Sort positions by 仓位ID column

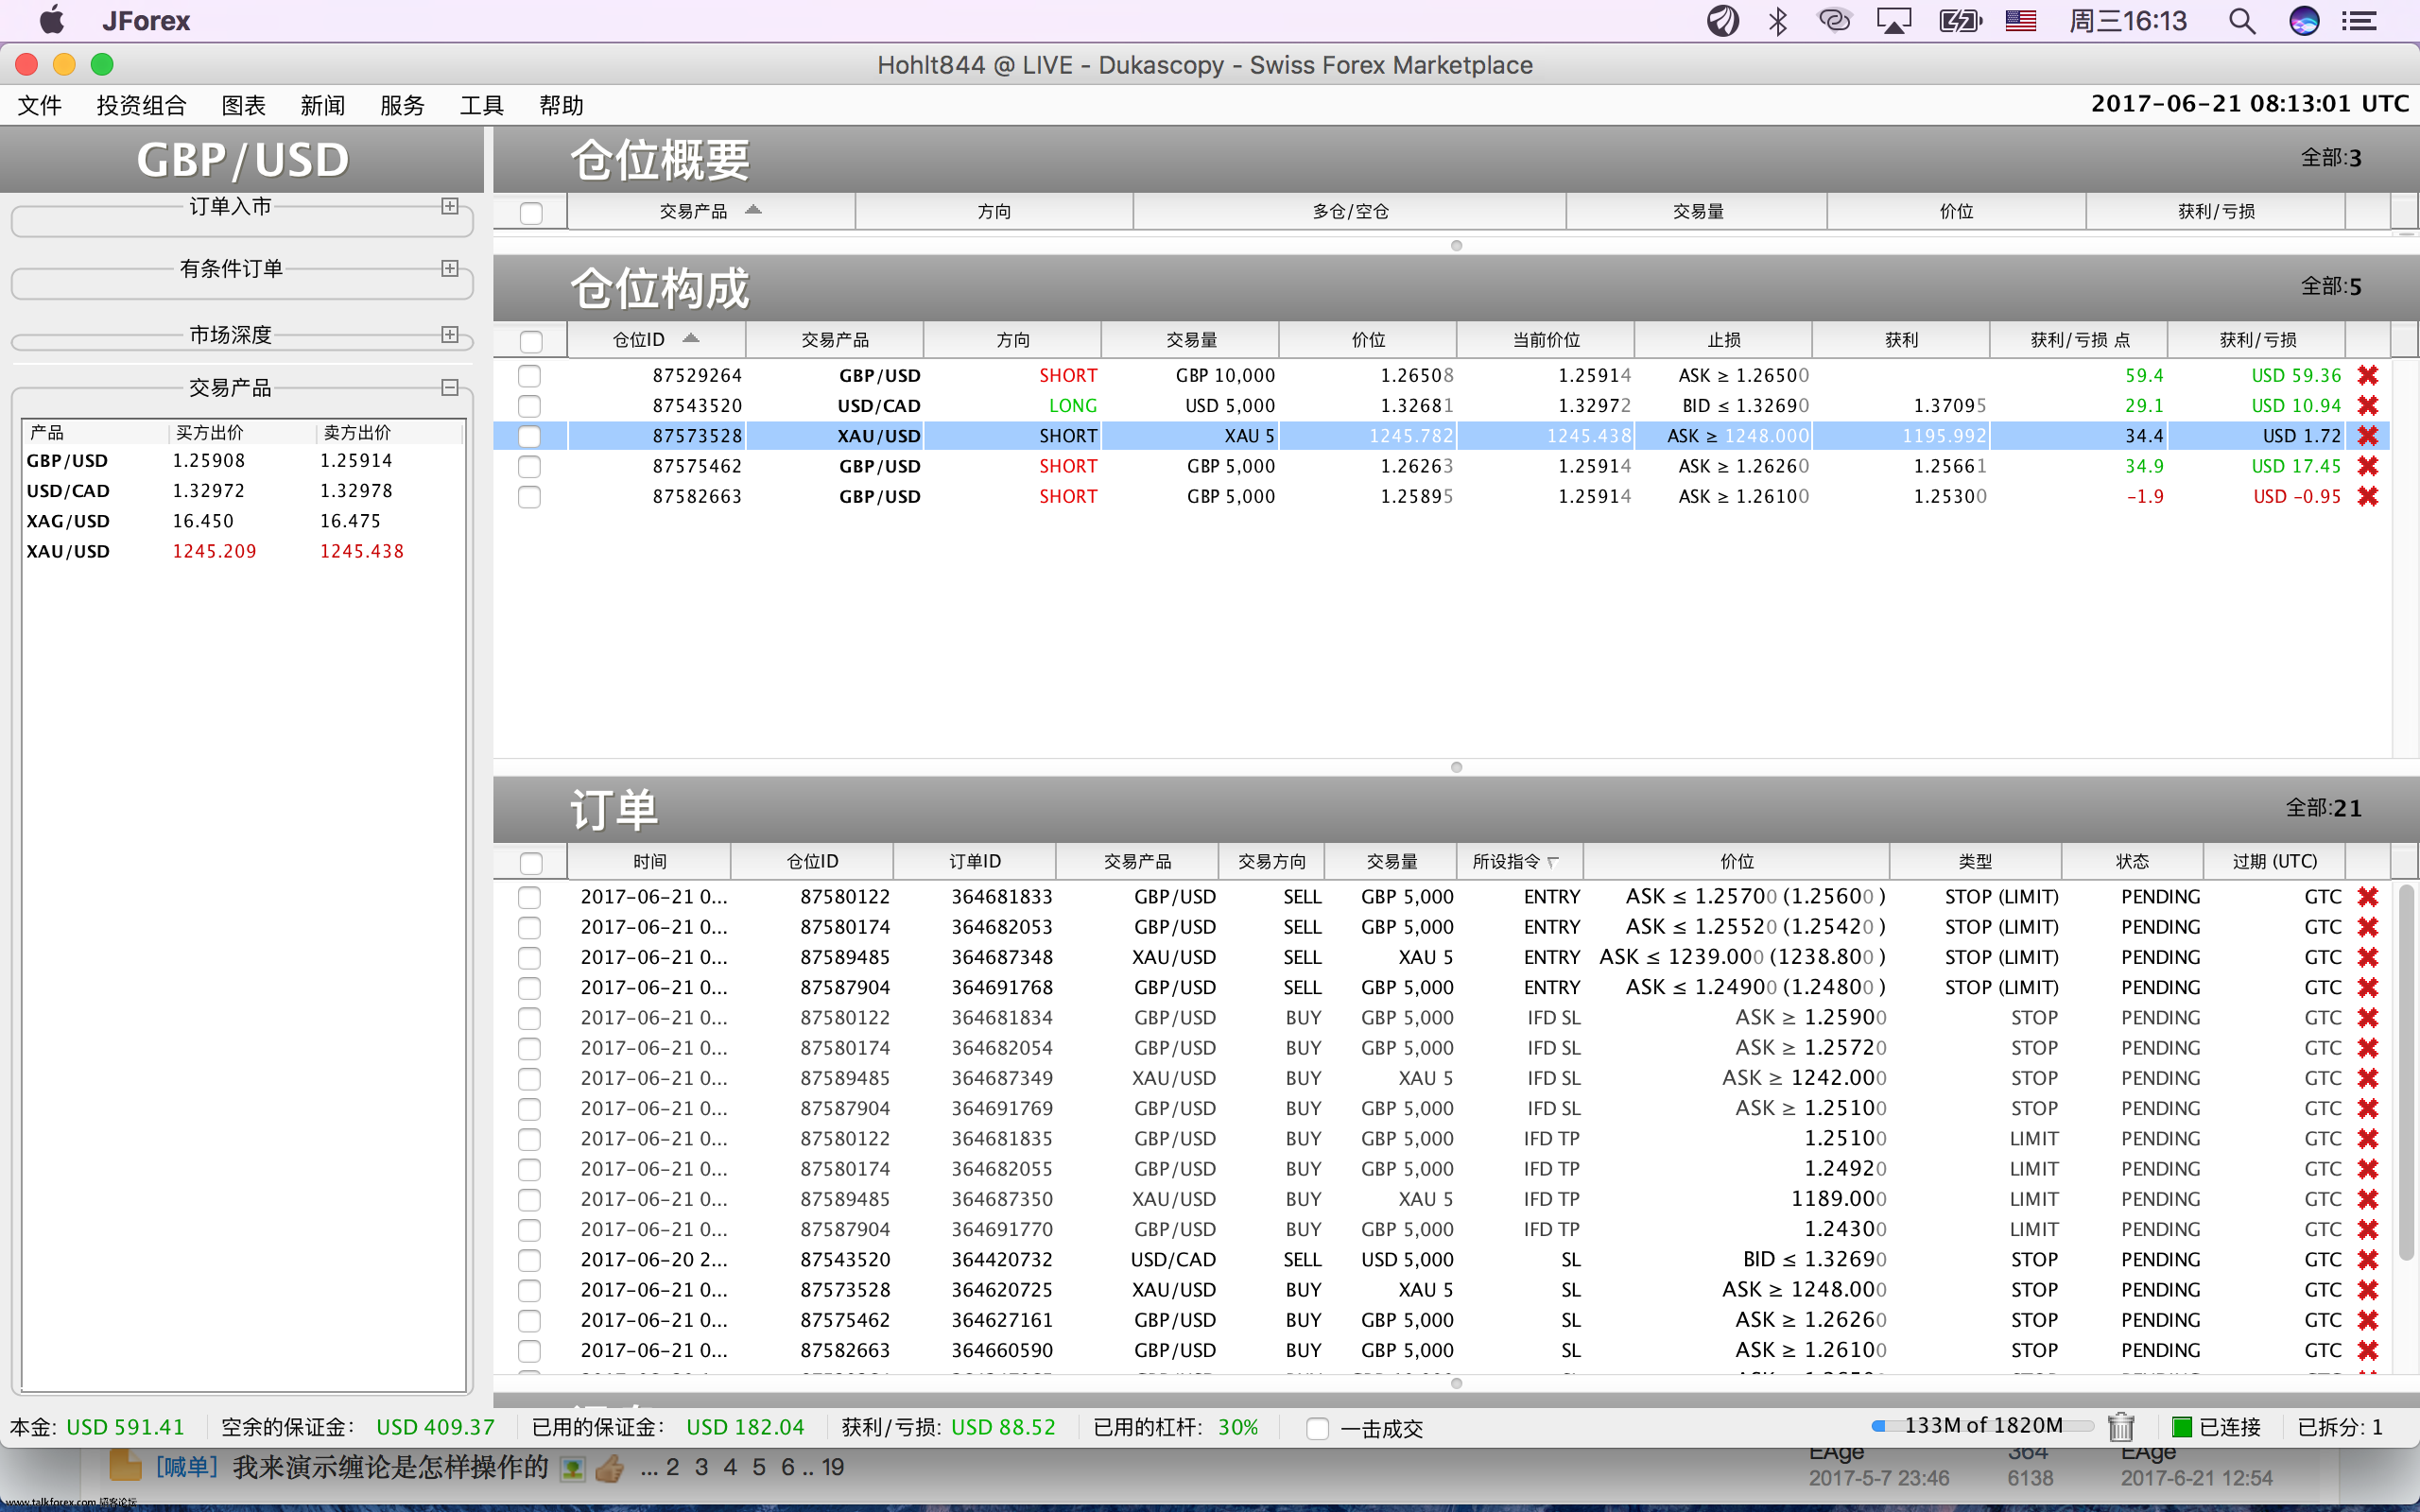[656, 340]
